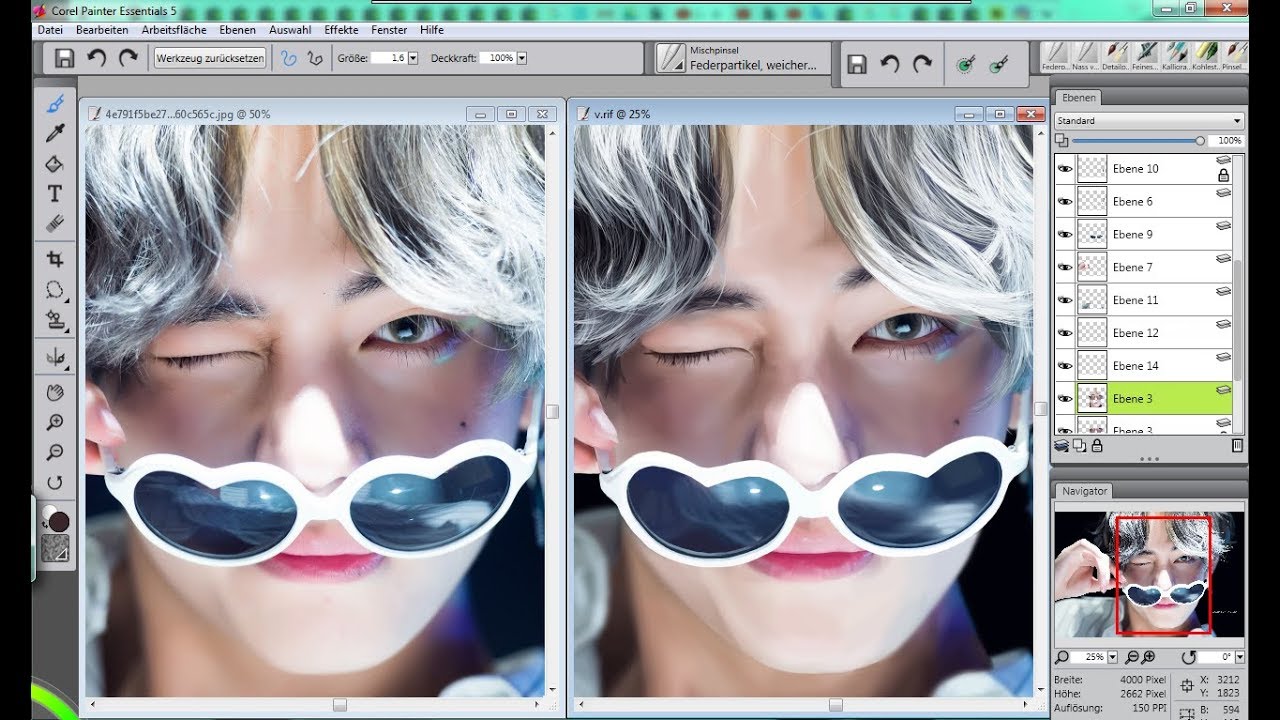The height and width of the screenshot is (720, 1280).
Task: Open the Navigator zoom percentage dropdown
Action: (1112, 657)
